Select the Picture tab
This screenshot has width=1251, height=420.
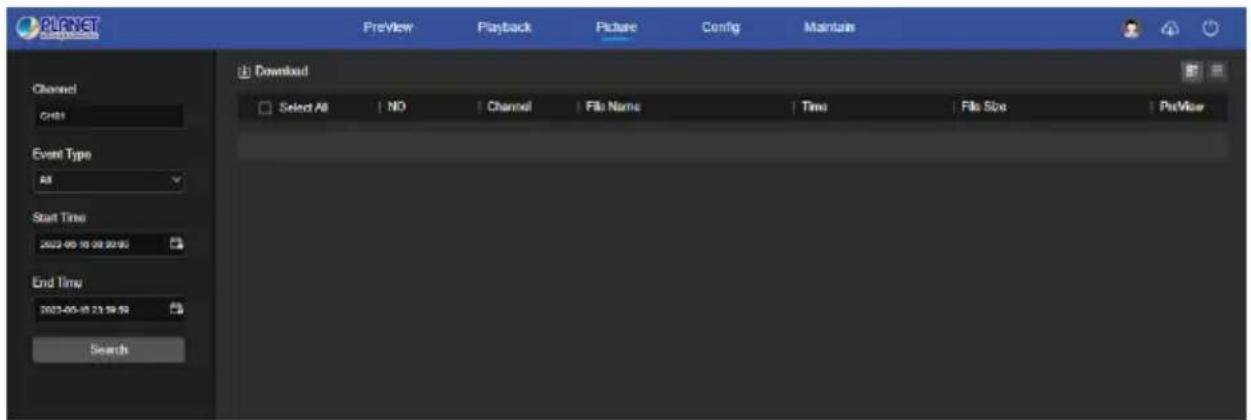(614, 27)
